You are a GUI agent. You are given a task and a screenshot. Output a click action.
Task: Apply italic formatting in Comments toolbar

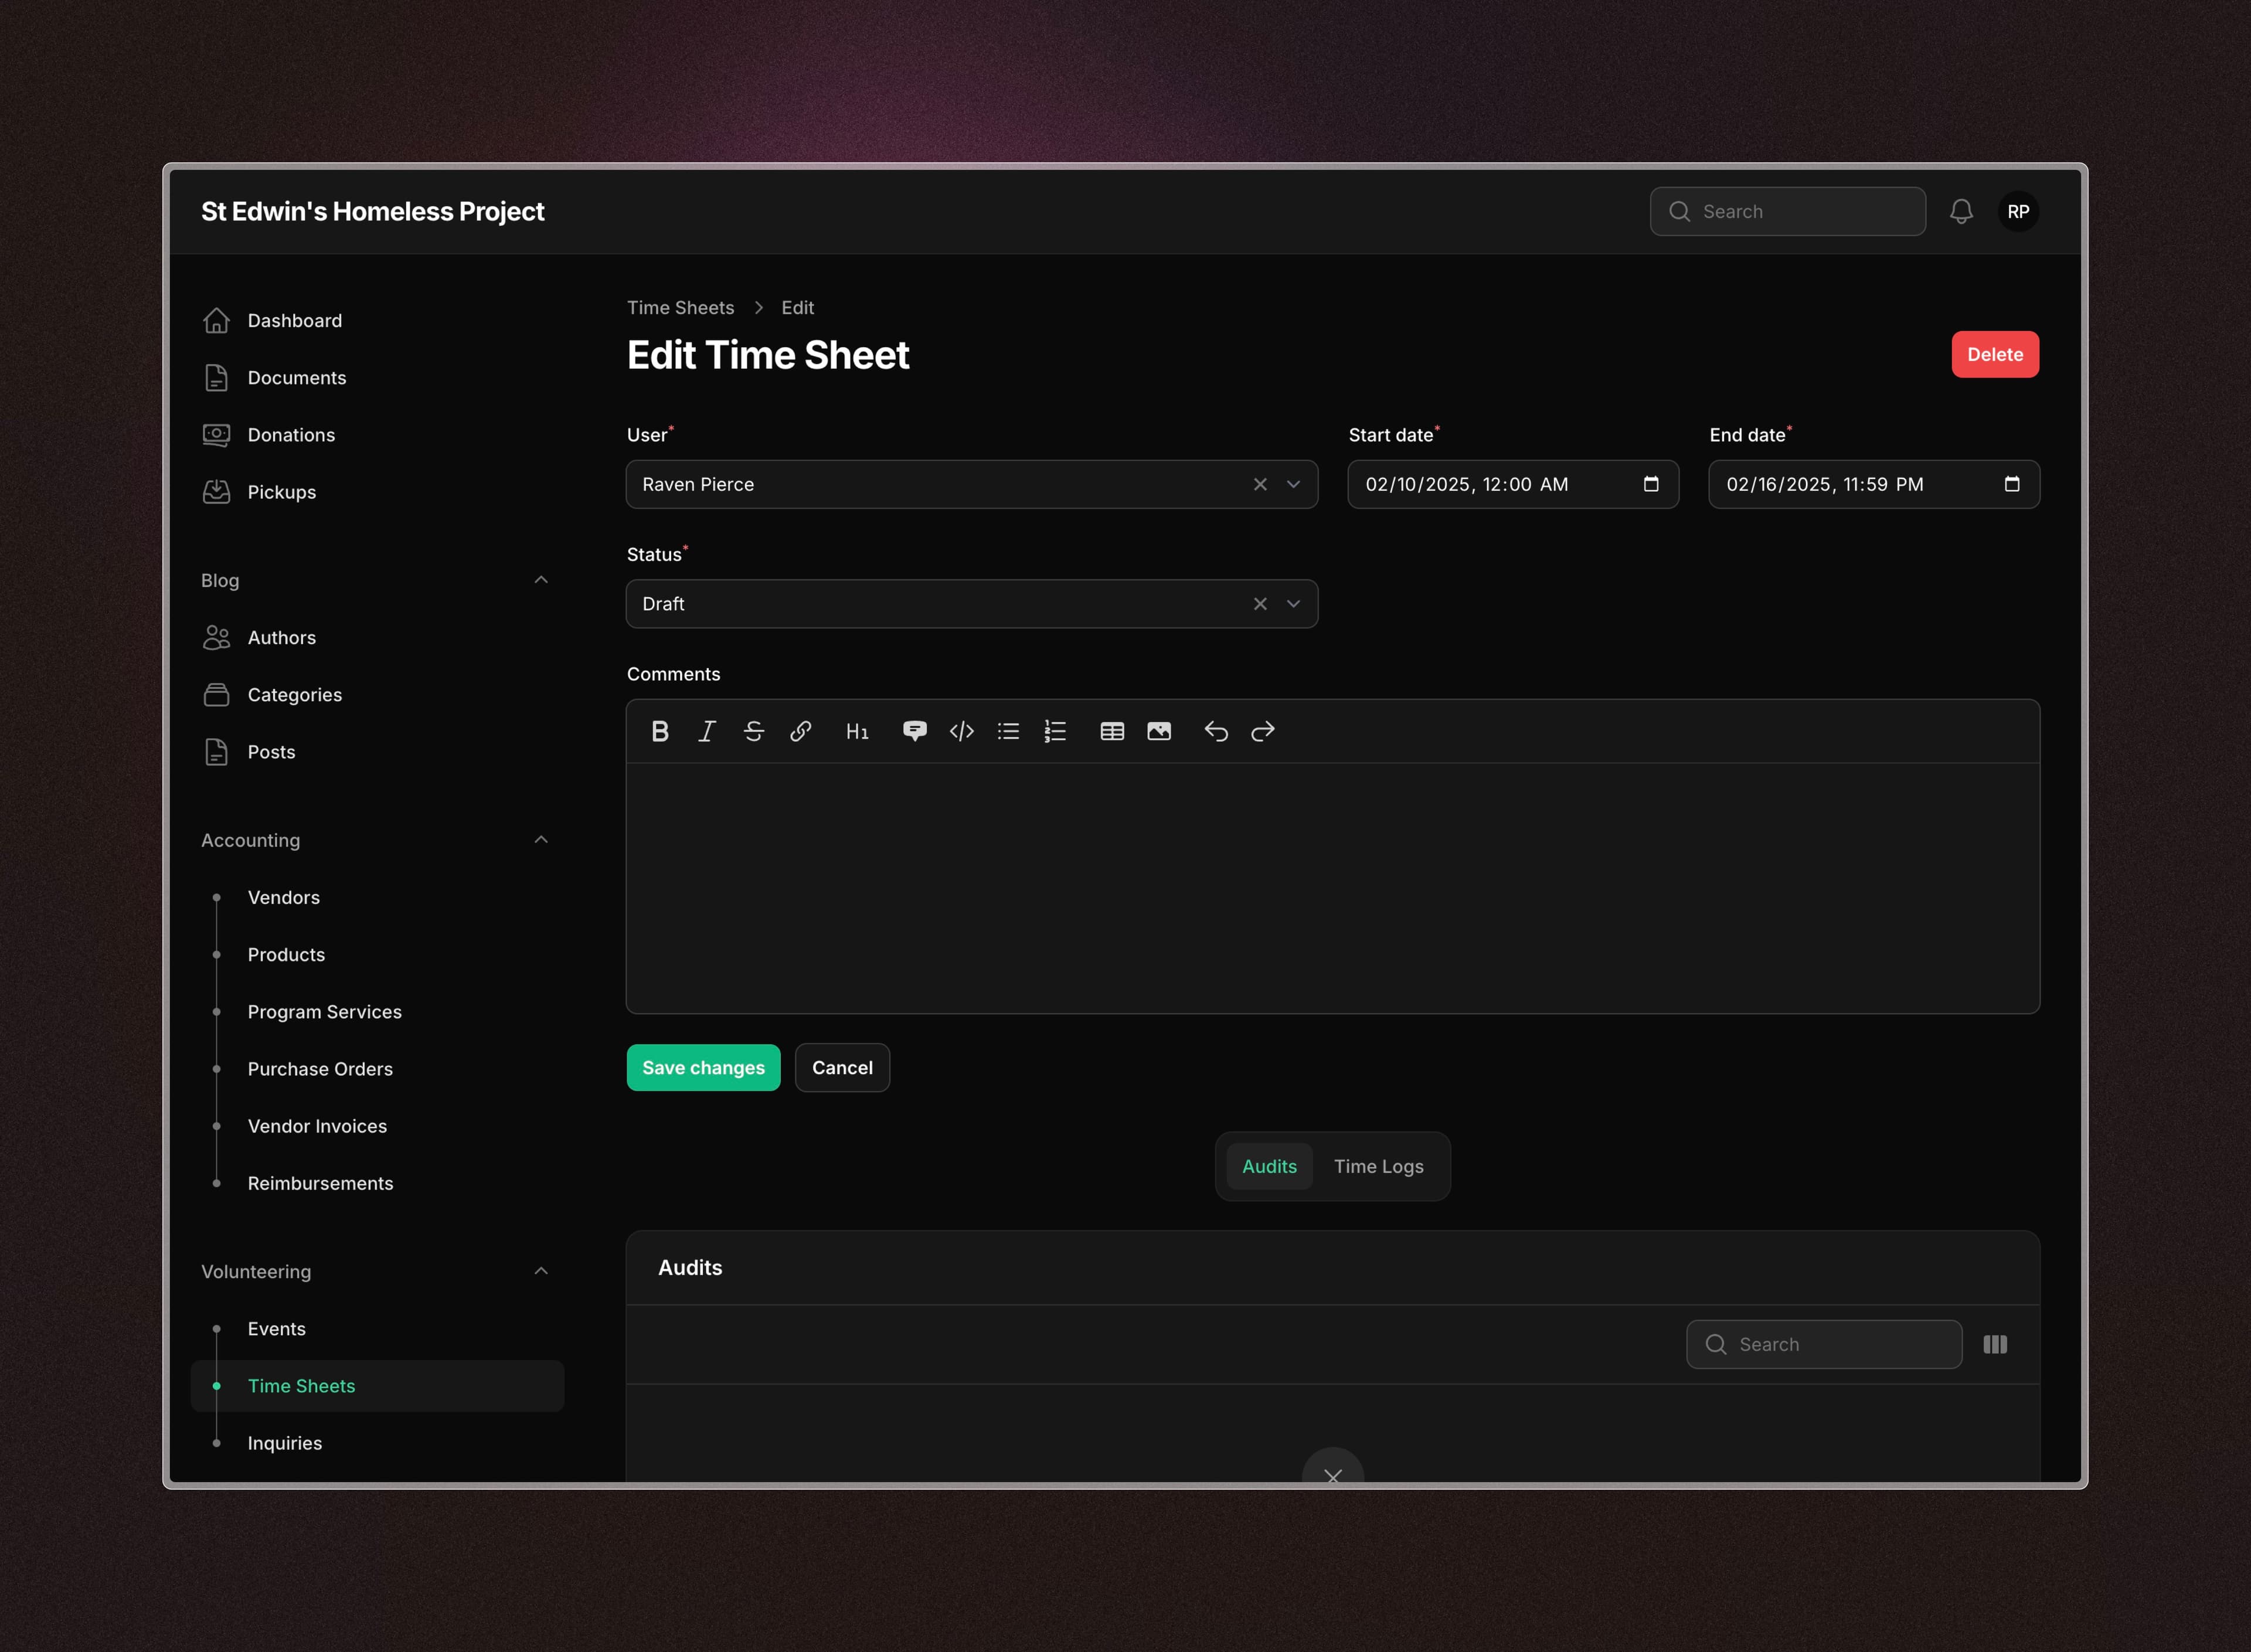pos(707,731)
